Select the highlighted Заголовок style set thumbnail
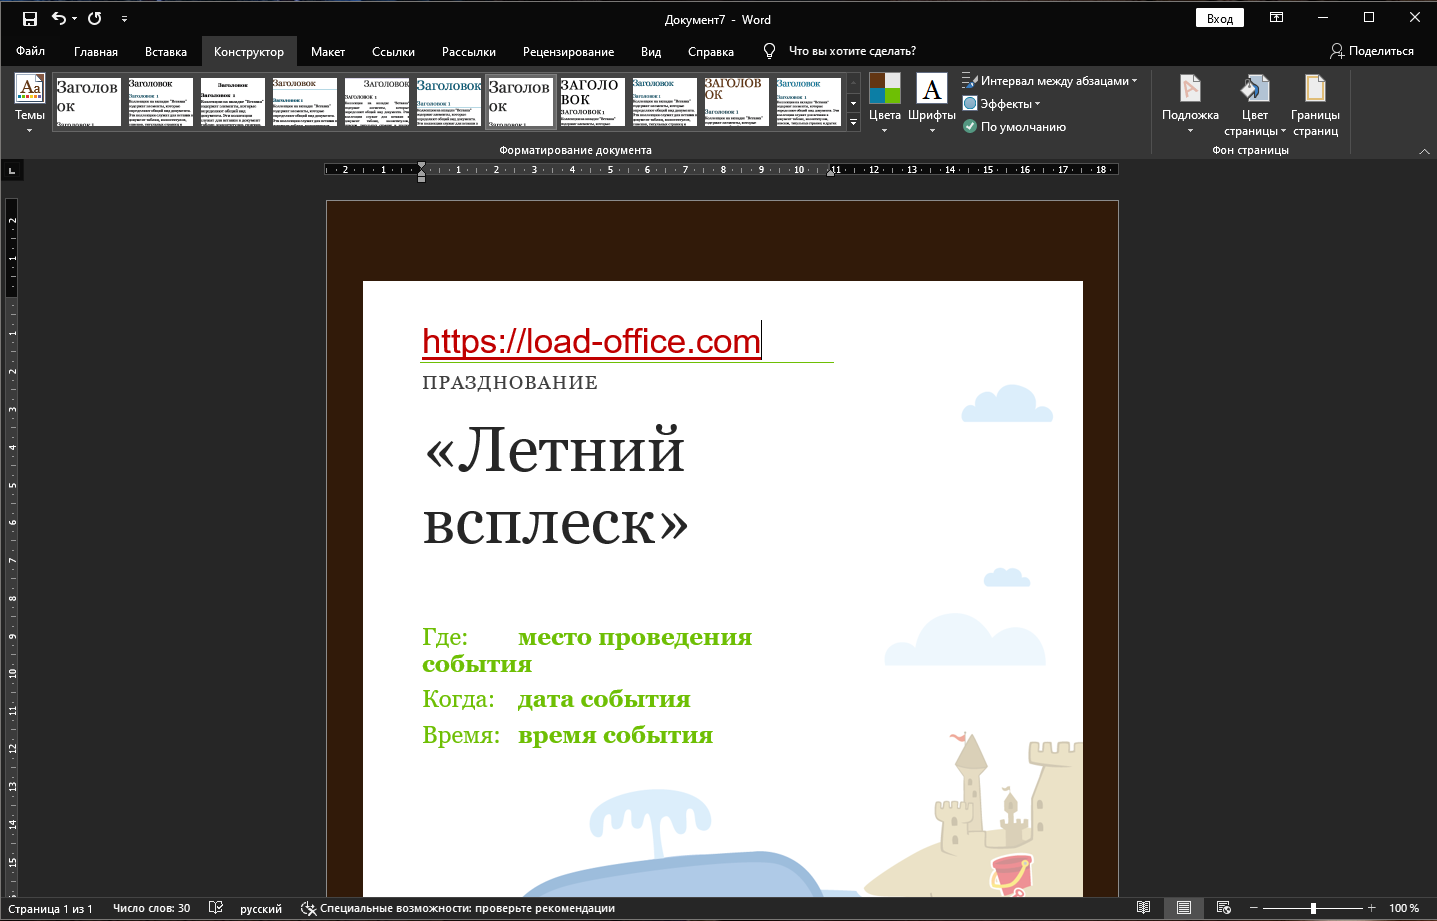 pos(520,102)
